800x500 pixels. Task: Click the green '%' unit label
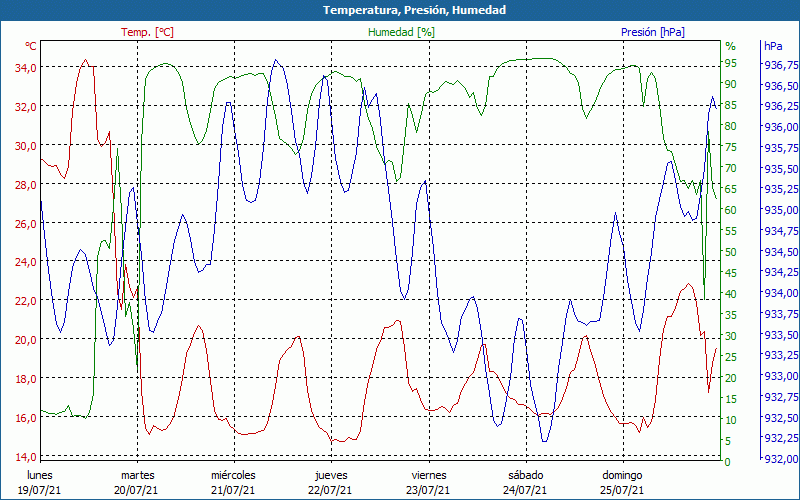click(731, 46)
